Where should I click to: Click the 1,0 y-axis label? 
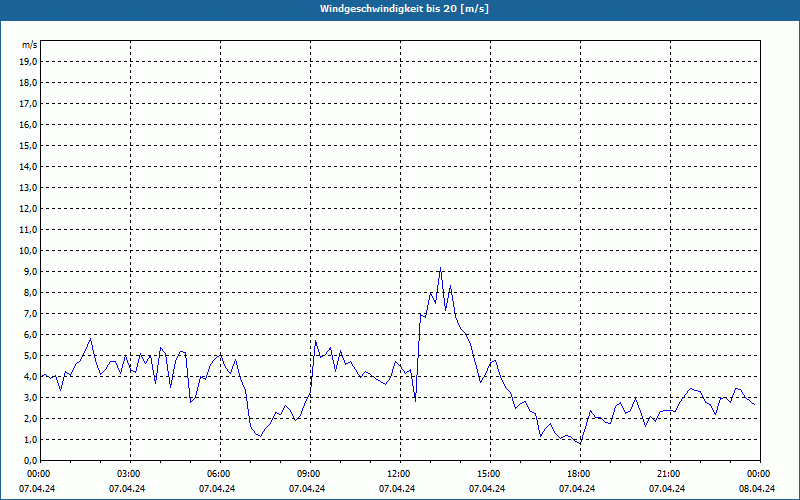30,439
